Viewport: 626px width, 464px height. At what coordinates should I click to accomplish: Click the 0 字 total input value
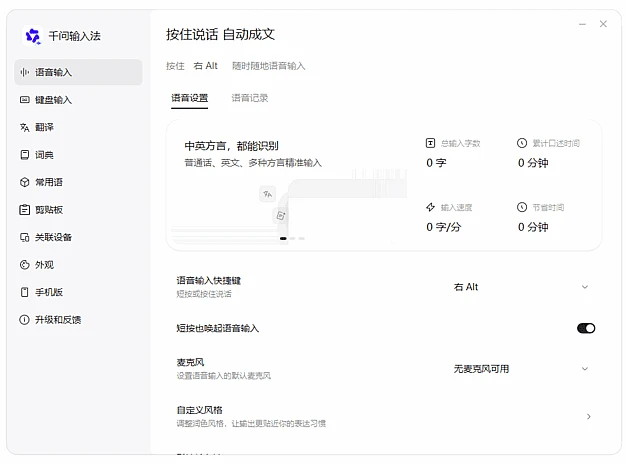pyautogui.click(x=436, y=163)
